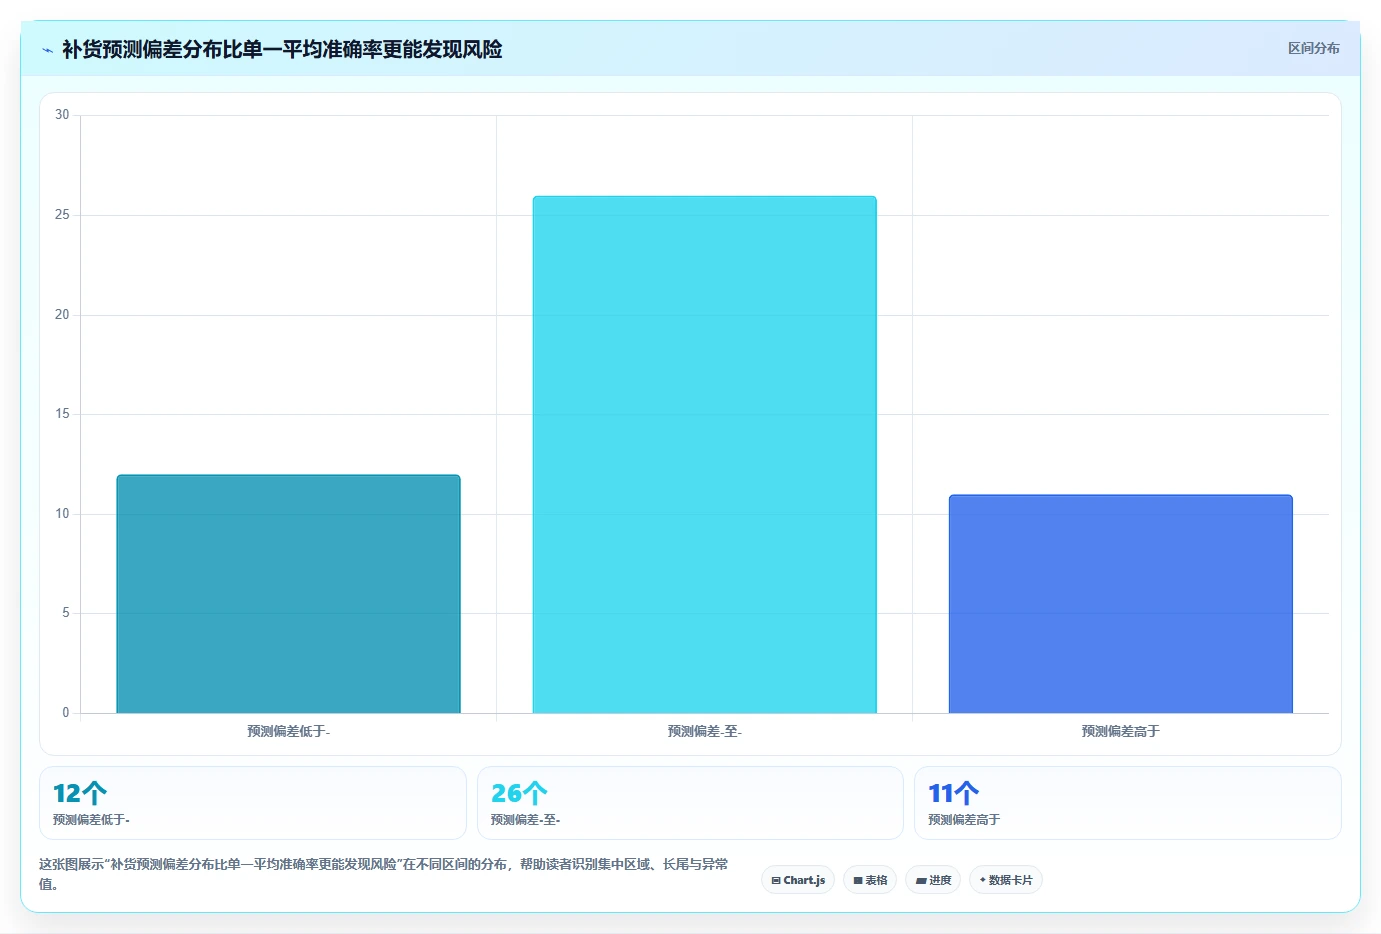Open the 26个 data card

coord(690,803)
